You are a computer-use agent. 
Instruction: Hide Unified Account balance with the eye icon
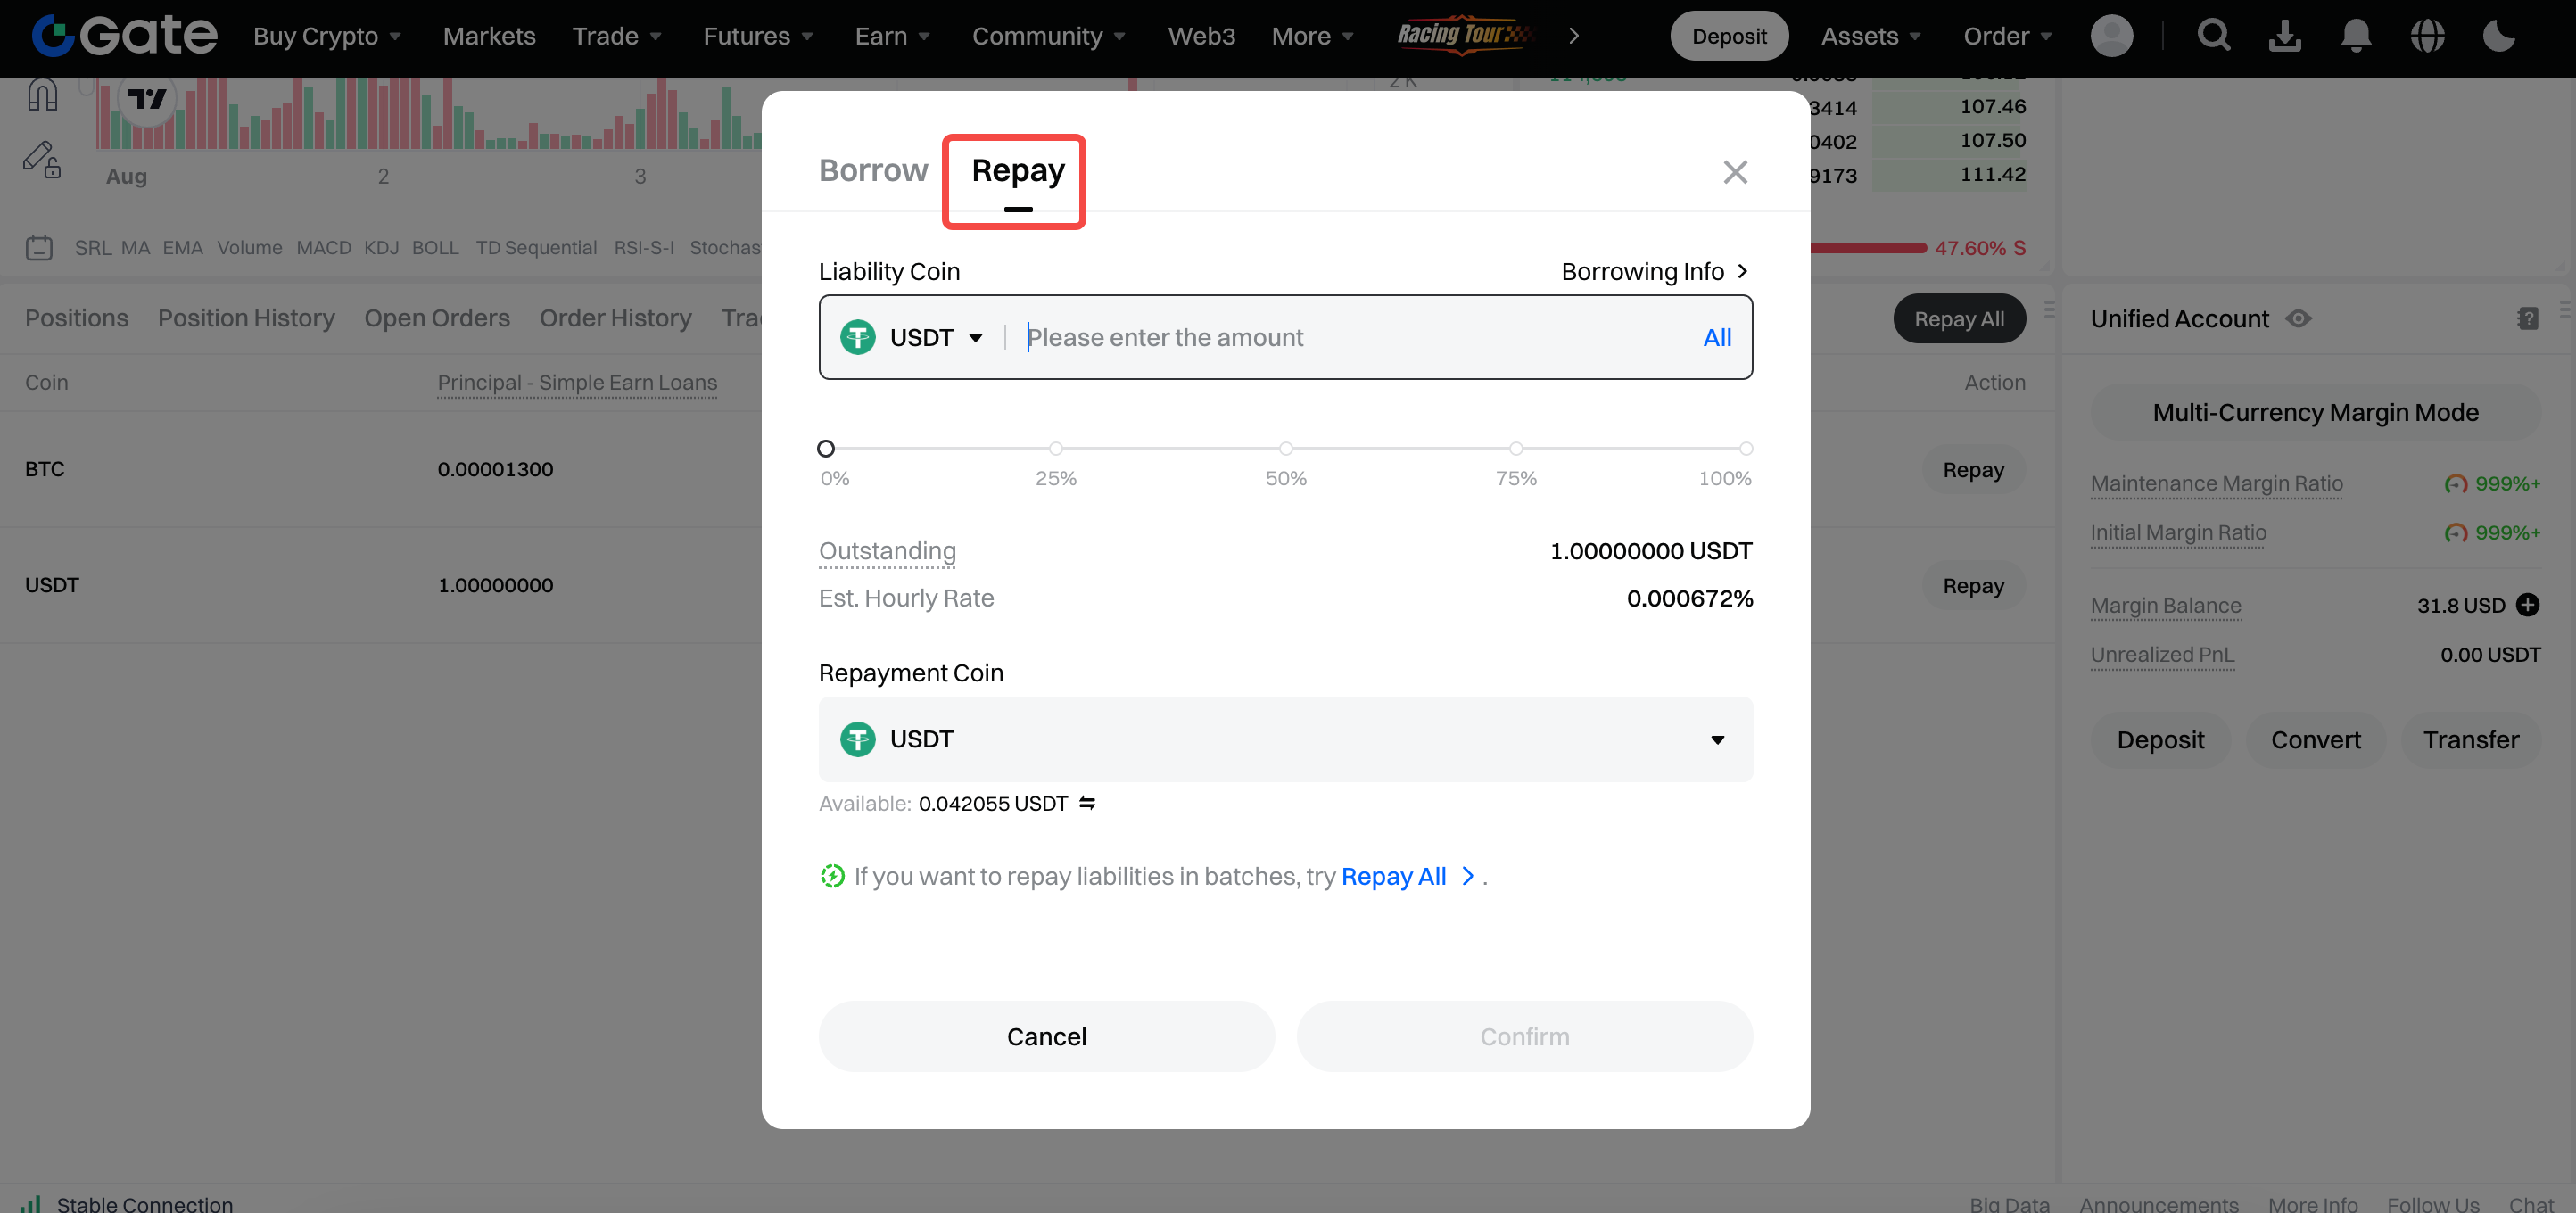point(2298,319)
